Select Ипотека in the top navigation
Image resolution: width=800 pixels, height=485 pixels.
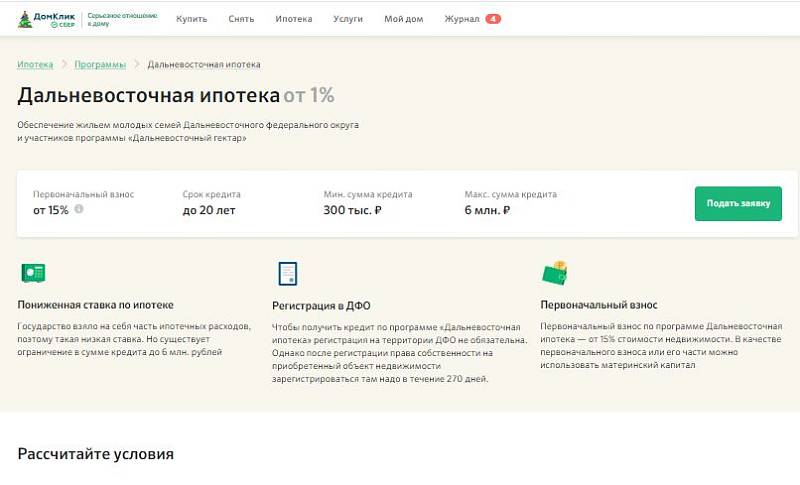coord(293,19)
